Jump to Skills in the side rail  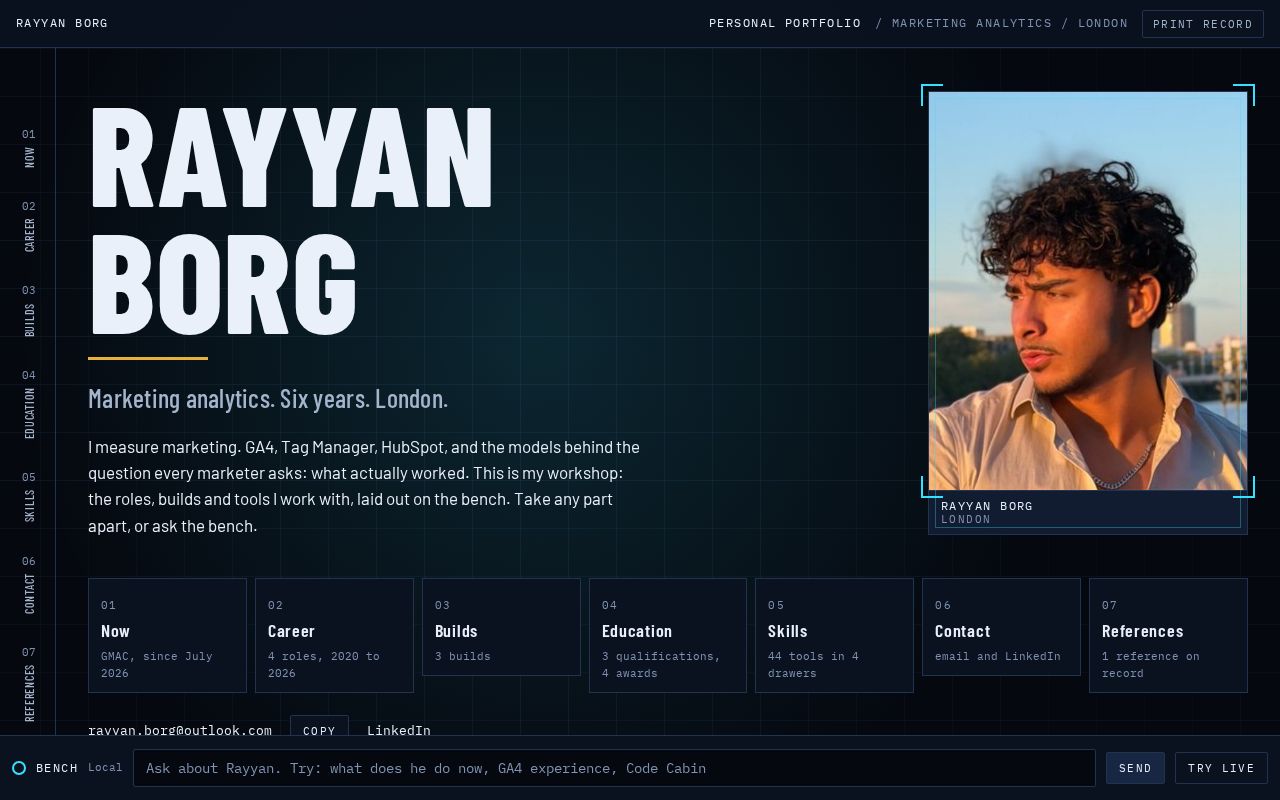click(29, 497)
